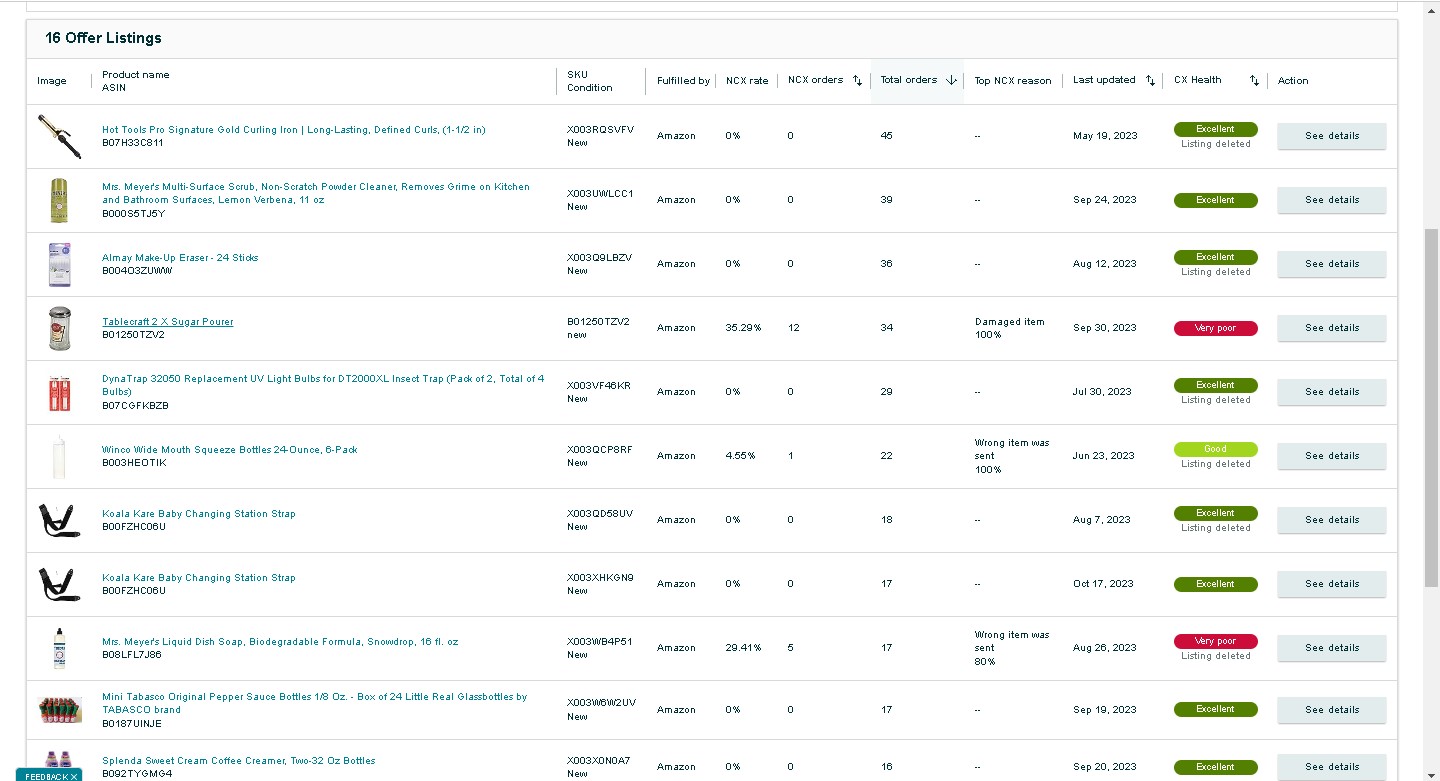Select SKU X003UWLCC1 in the Multi-Surface Scrub row
Image resolution: width=1440 pixels, height=781 pixels.
point(600,194)
